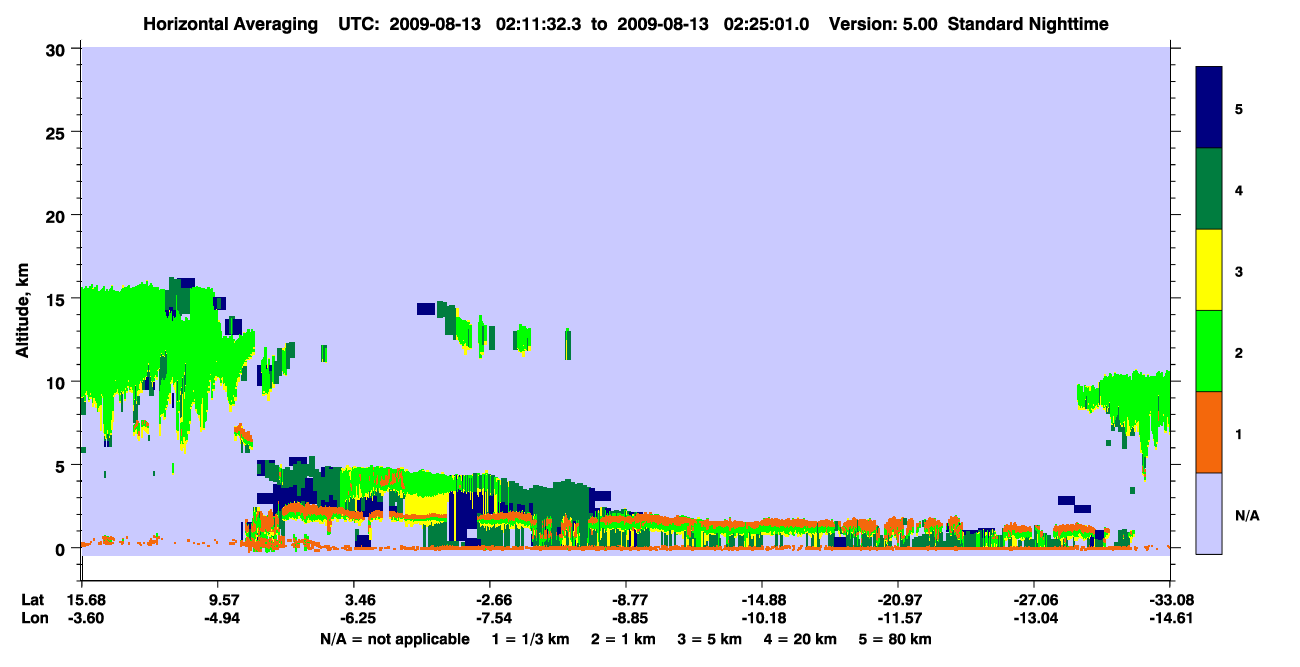The height and width of the screenshot is (667, 1300).
Task: Click latitude value -14.88
Action: 762,600
